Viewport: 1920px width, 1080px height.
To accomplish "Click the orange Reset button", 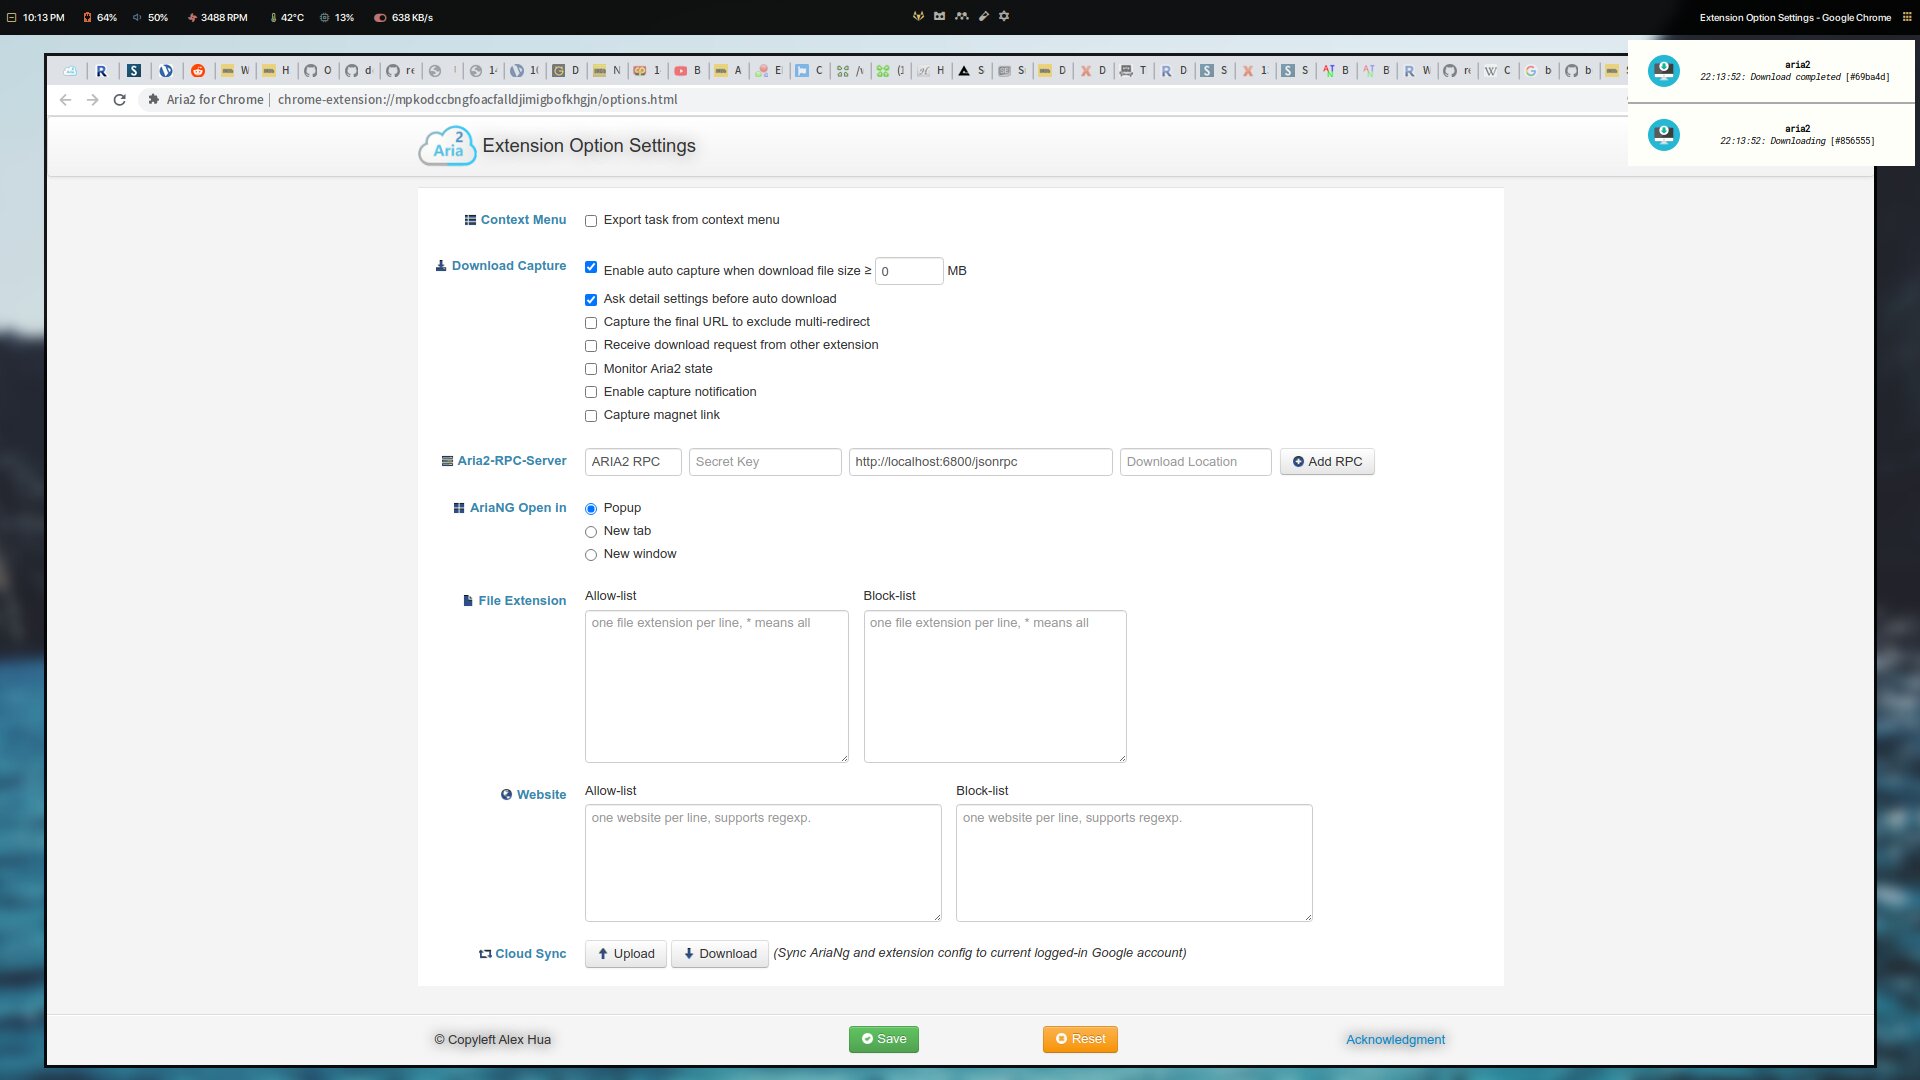I will click(x=1080, y=1039).
